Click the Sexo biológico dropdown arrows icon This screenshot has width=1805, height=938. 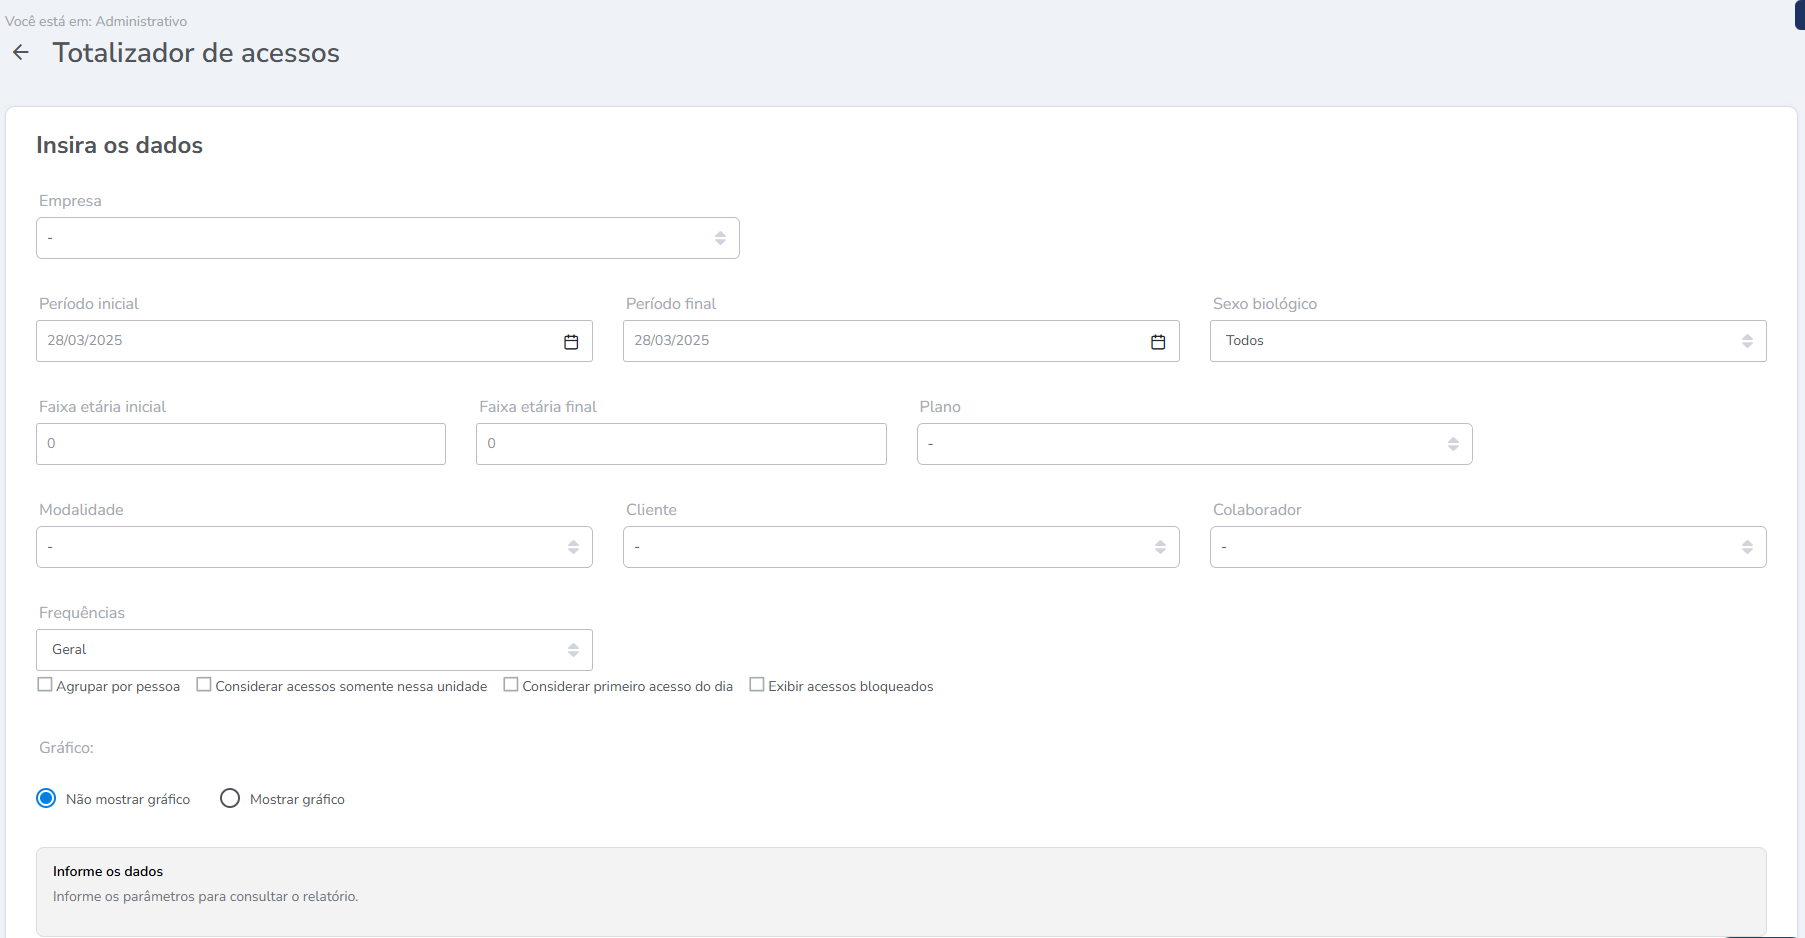1747,341
